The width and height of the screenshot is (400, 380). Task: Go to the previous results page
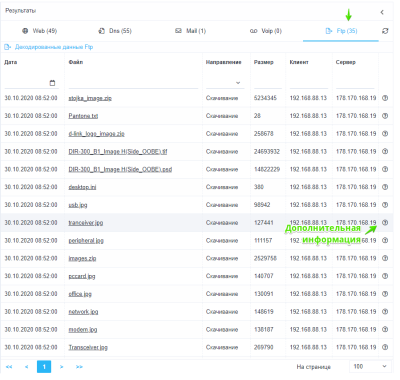click(26, 367)
